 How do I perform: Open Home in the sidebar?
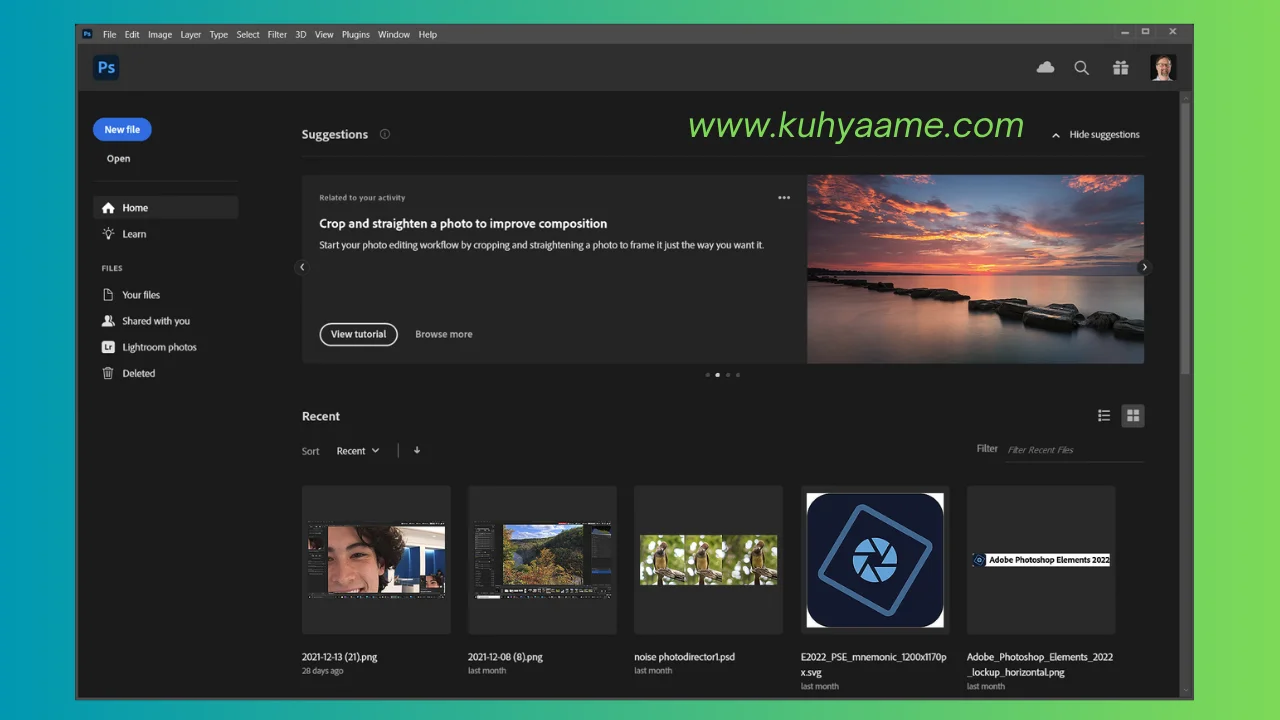click(165, 208)
